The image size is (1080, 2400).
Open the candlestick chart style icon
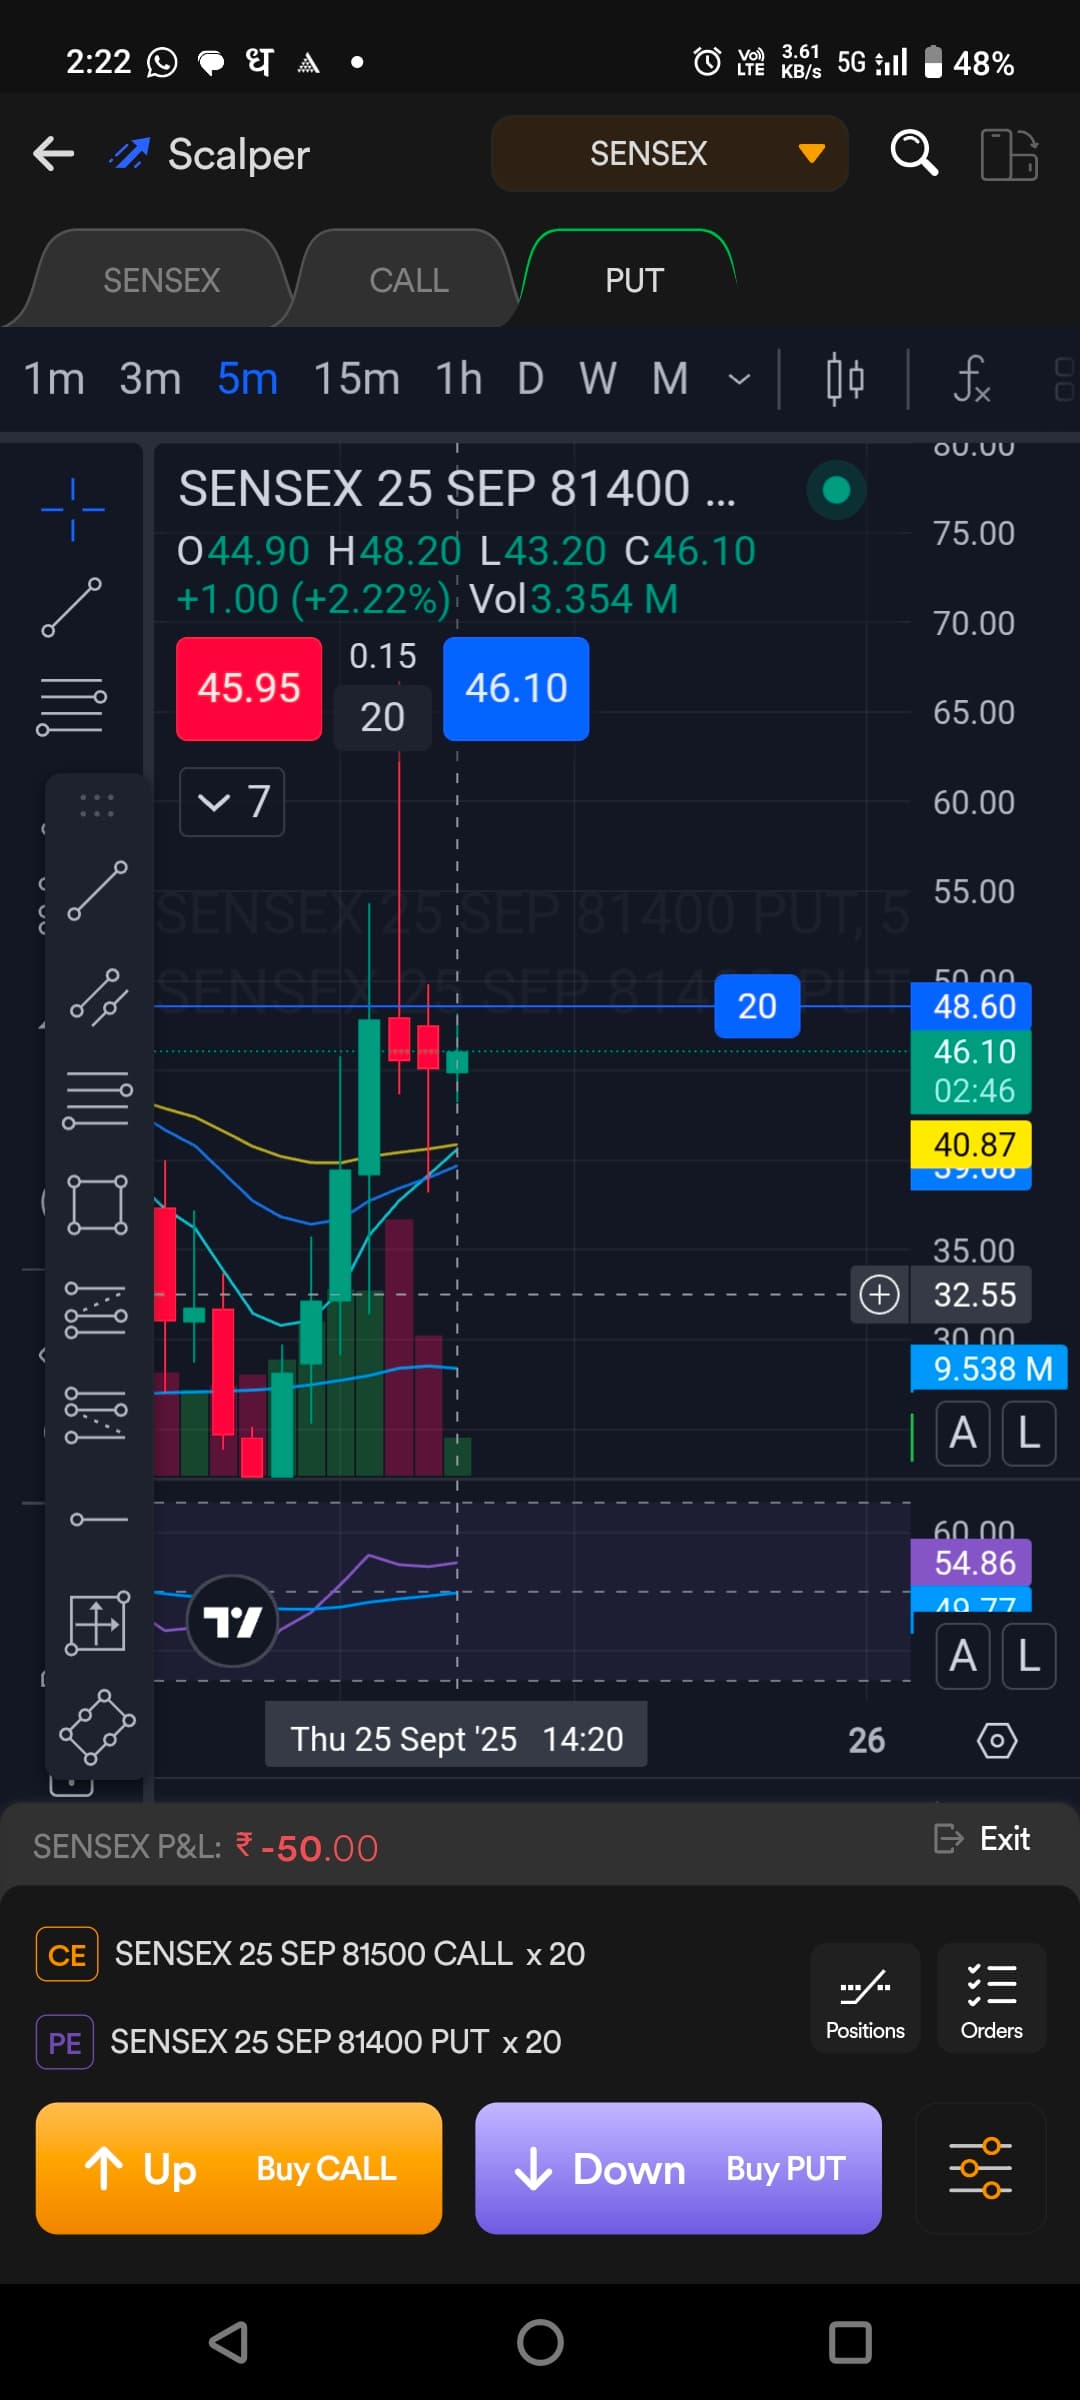pos(845,380)
